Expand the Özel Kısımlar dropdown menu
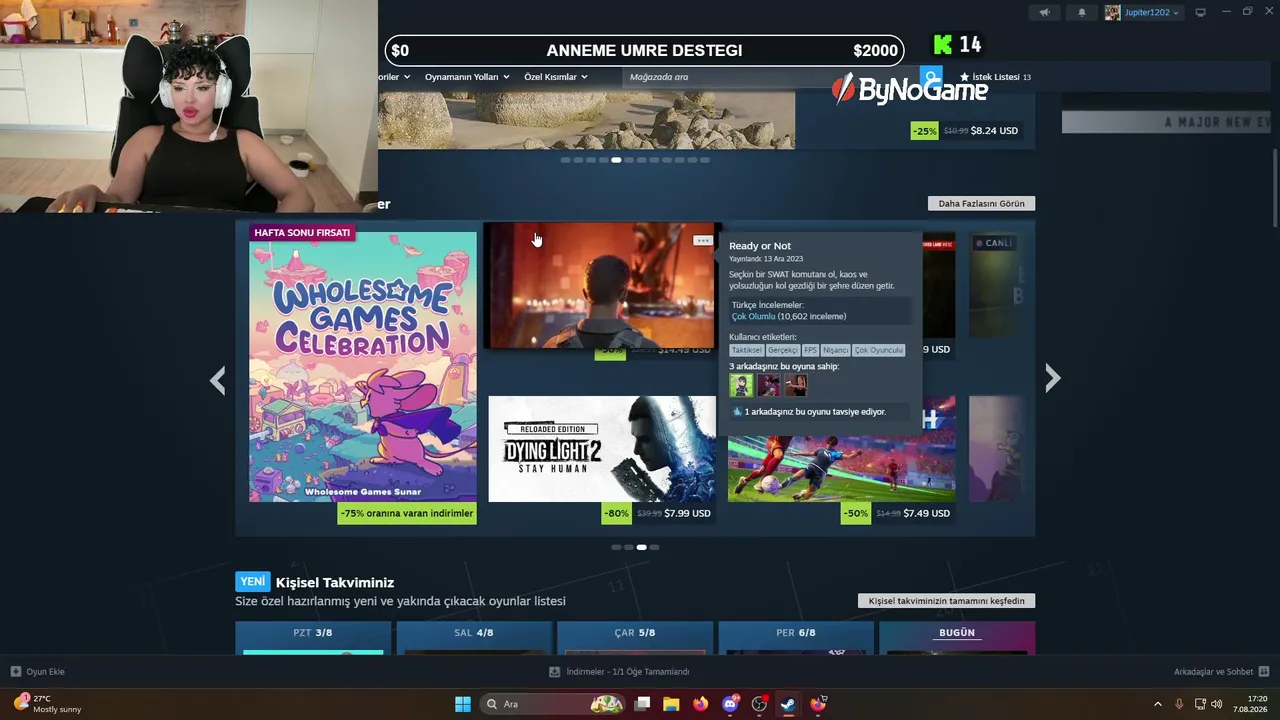The height and width of the screenshot is (720, 1280). (556, 77)
